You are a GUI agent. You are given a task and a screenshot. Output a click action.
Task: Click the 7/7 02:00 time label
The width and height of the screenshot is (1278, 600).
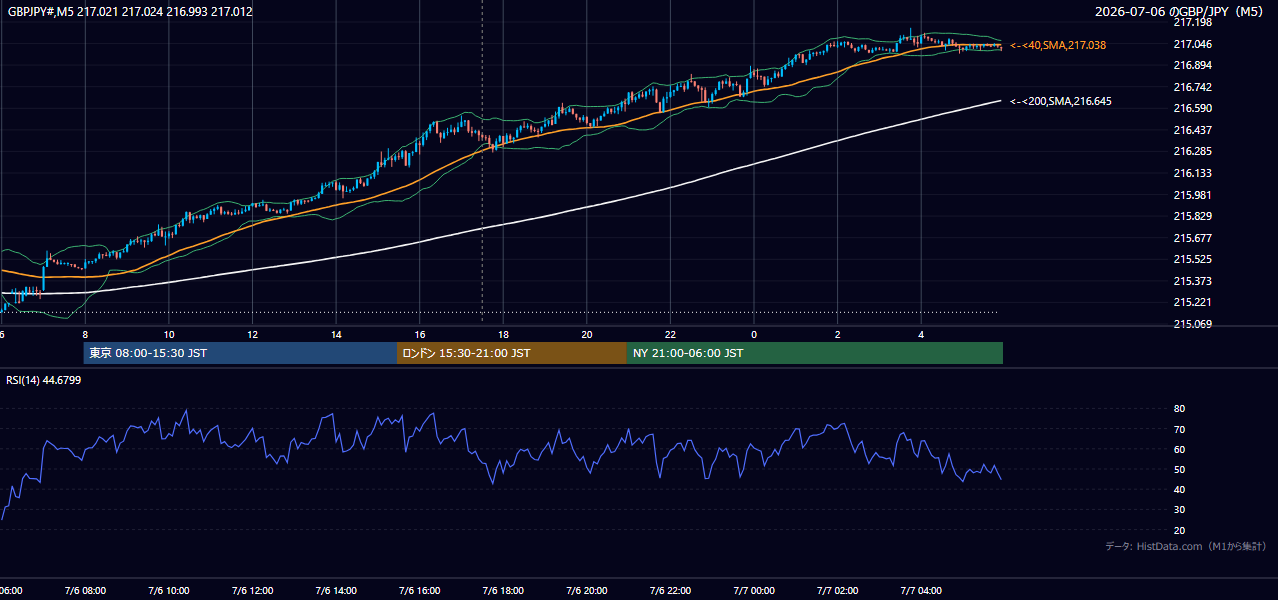point(837,591)
